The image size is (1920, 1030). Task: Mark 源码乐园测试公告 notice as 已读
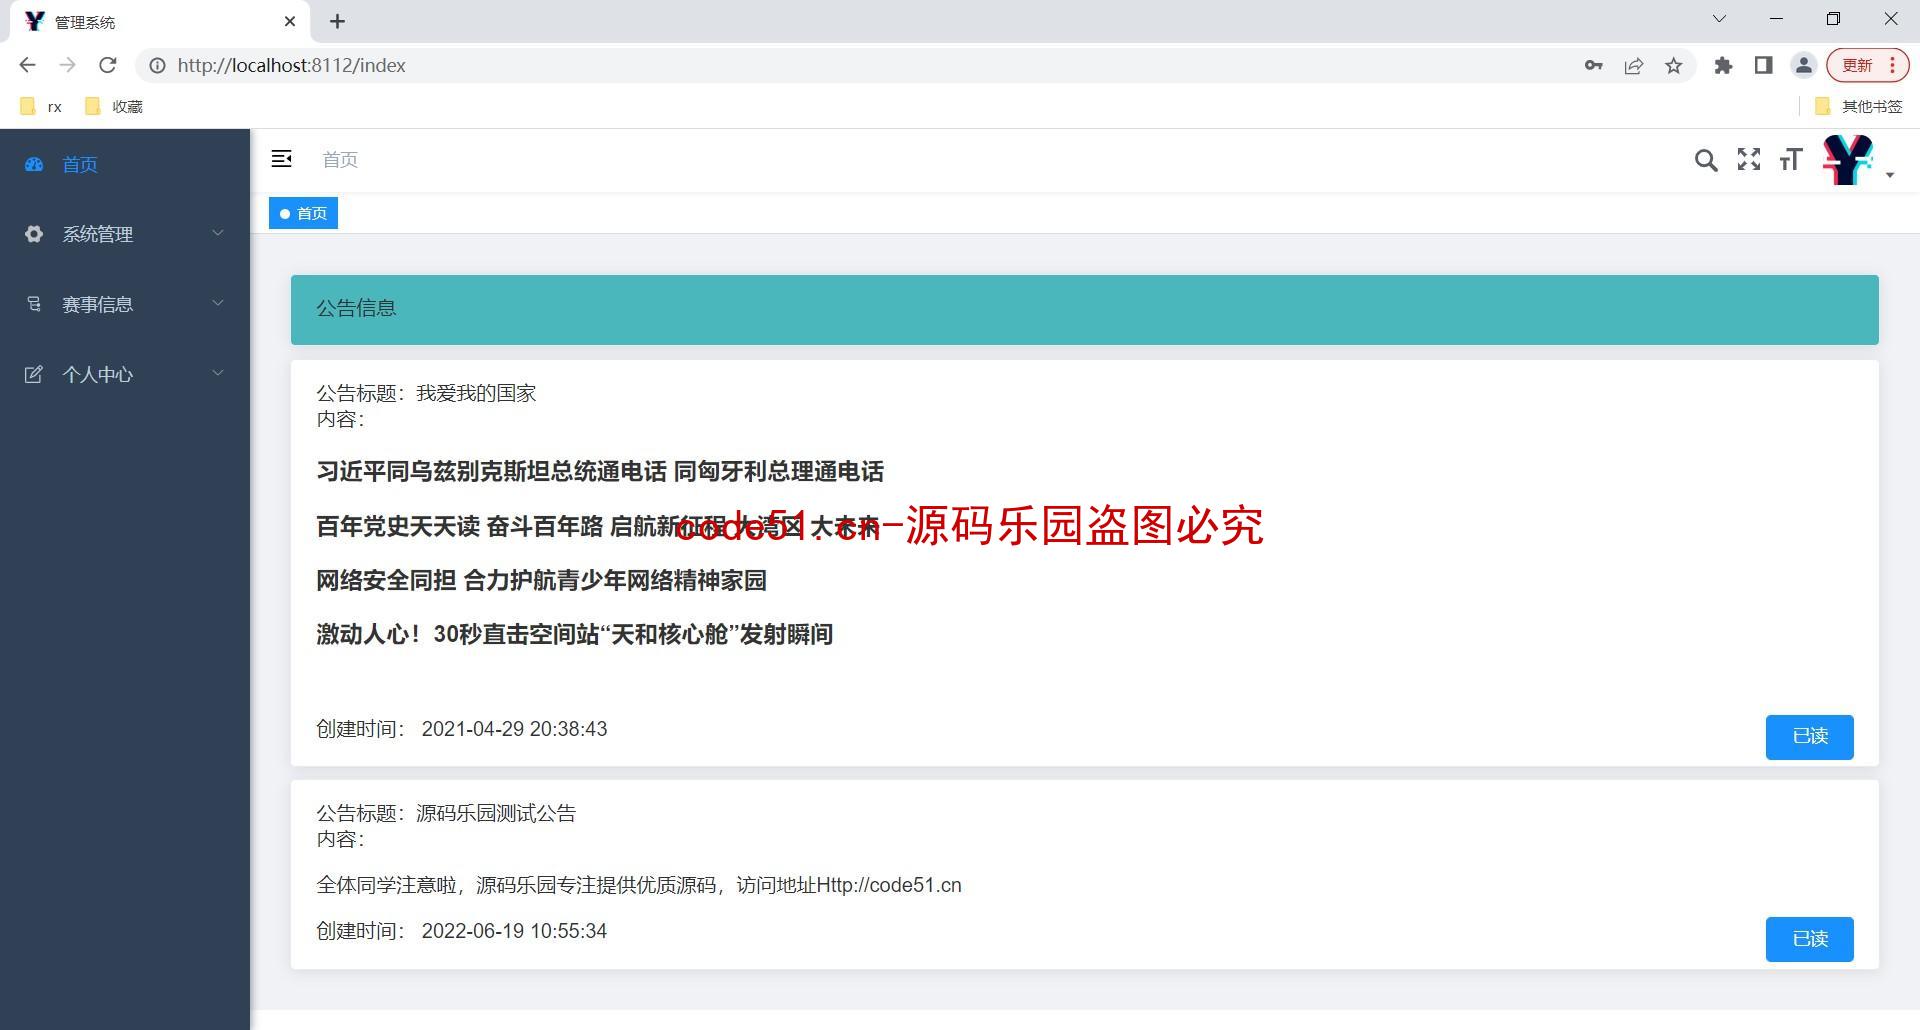point(1809,939)
